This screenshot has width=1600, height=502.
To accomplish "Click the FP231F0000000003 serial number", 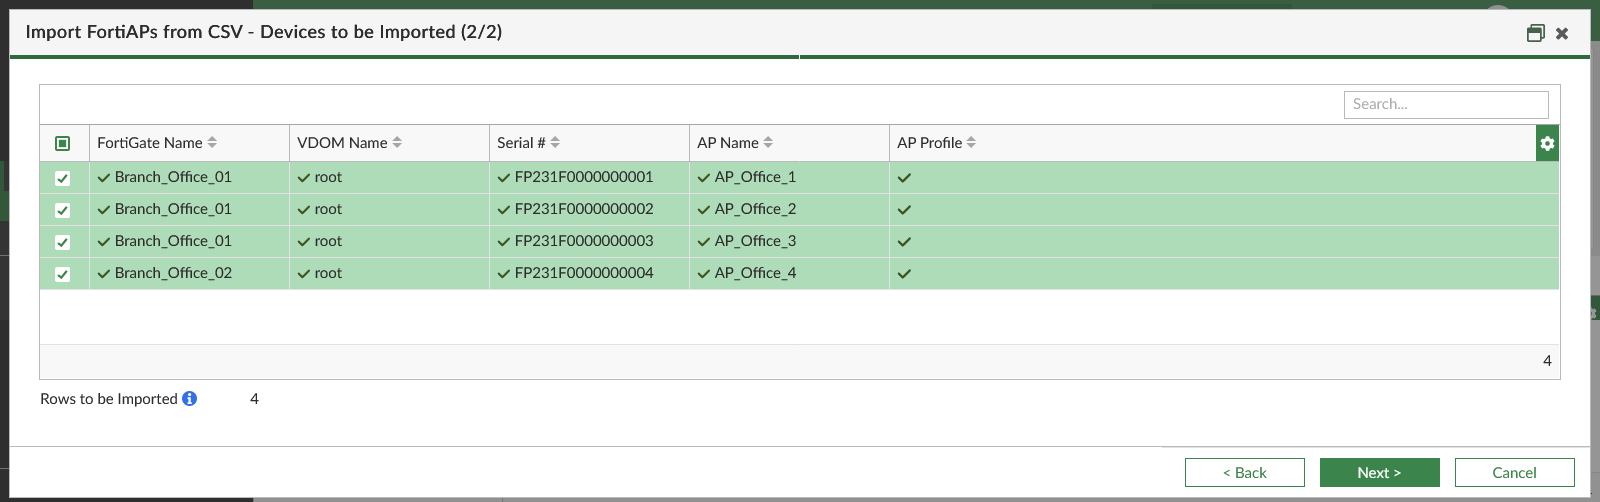I will point(584,241).
